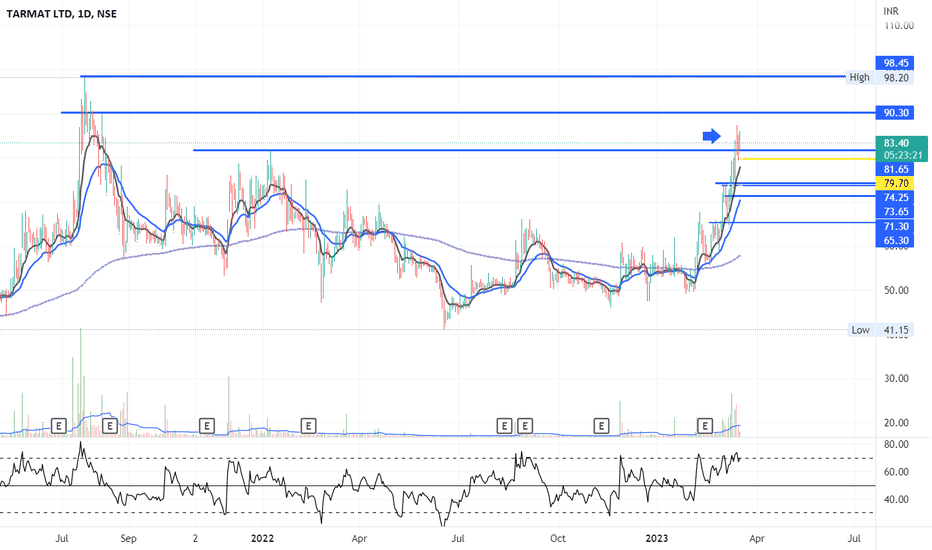This screenshot has height=550, width=932.
Task: Click the RSI axis 80.00 value
Action: [x=896, y=445]
